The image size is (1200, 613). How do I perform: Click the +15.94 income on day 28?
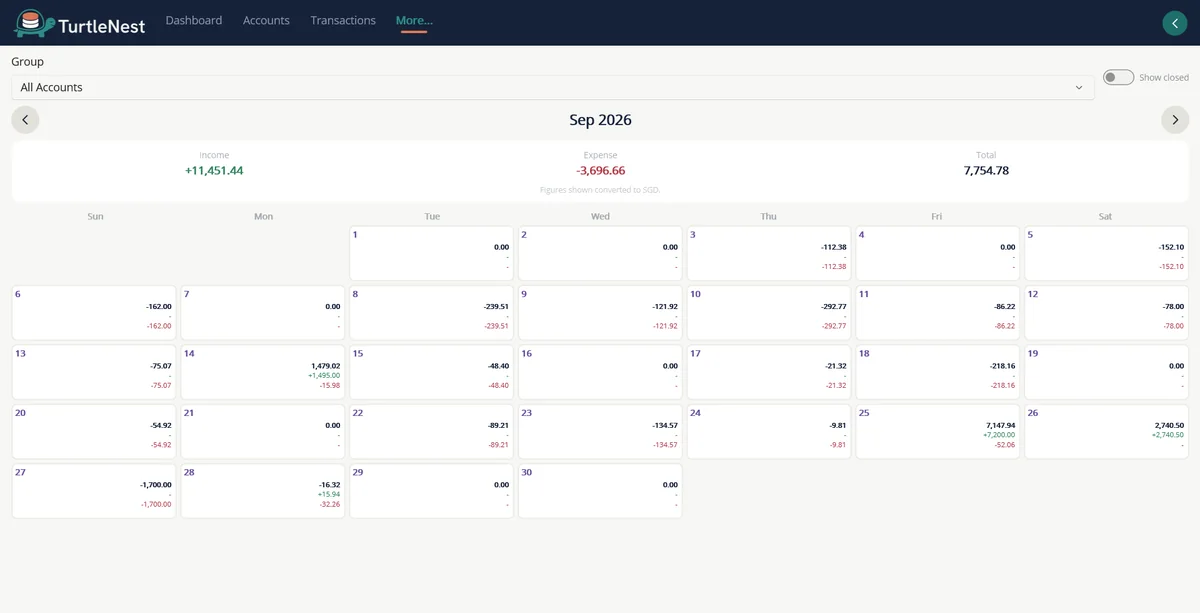329,495
